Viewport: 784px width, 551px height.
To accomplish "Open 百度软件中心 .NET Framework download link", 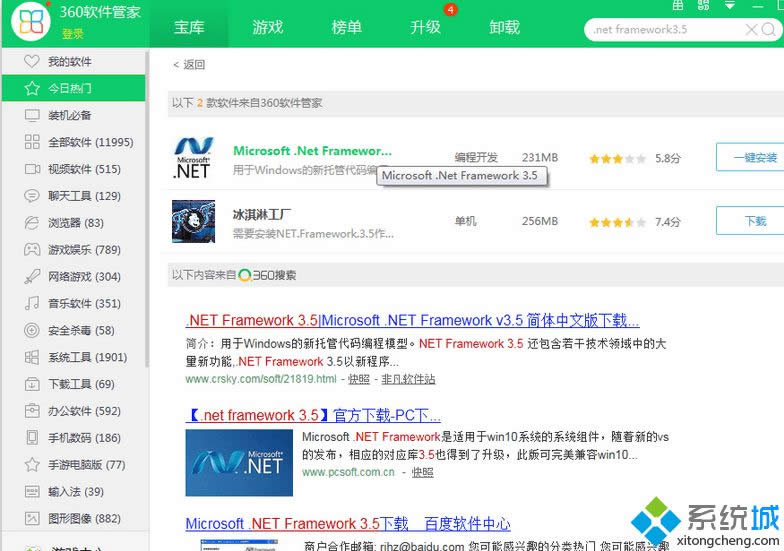I will [348, 524].
